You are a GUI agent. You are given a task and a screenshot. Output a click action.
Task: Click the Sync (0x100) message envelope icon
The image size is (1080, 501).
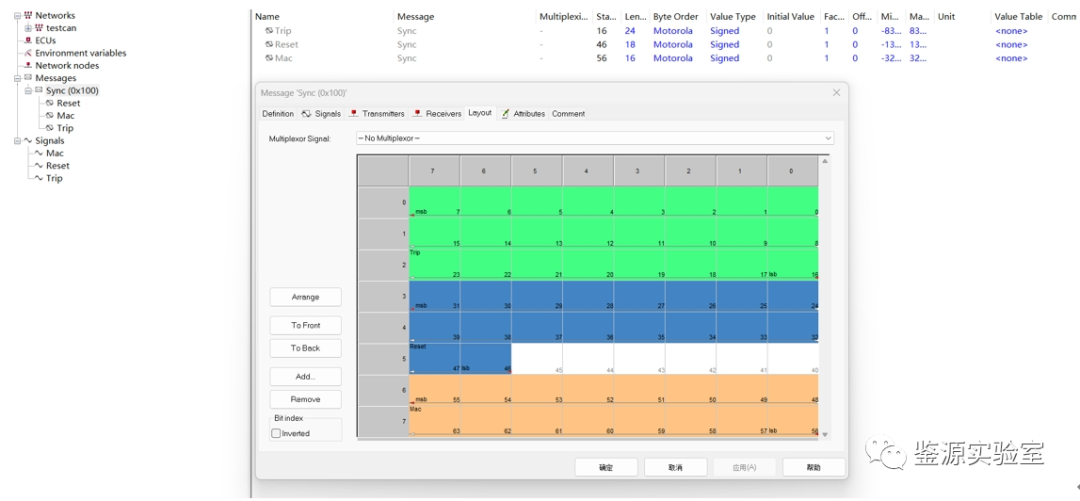39,91
